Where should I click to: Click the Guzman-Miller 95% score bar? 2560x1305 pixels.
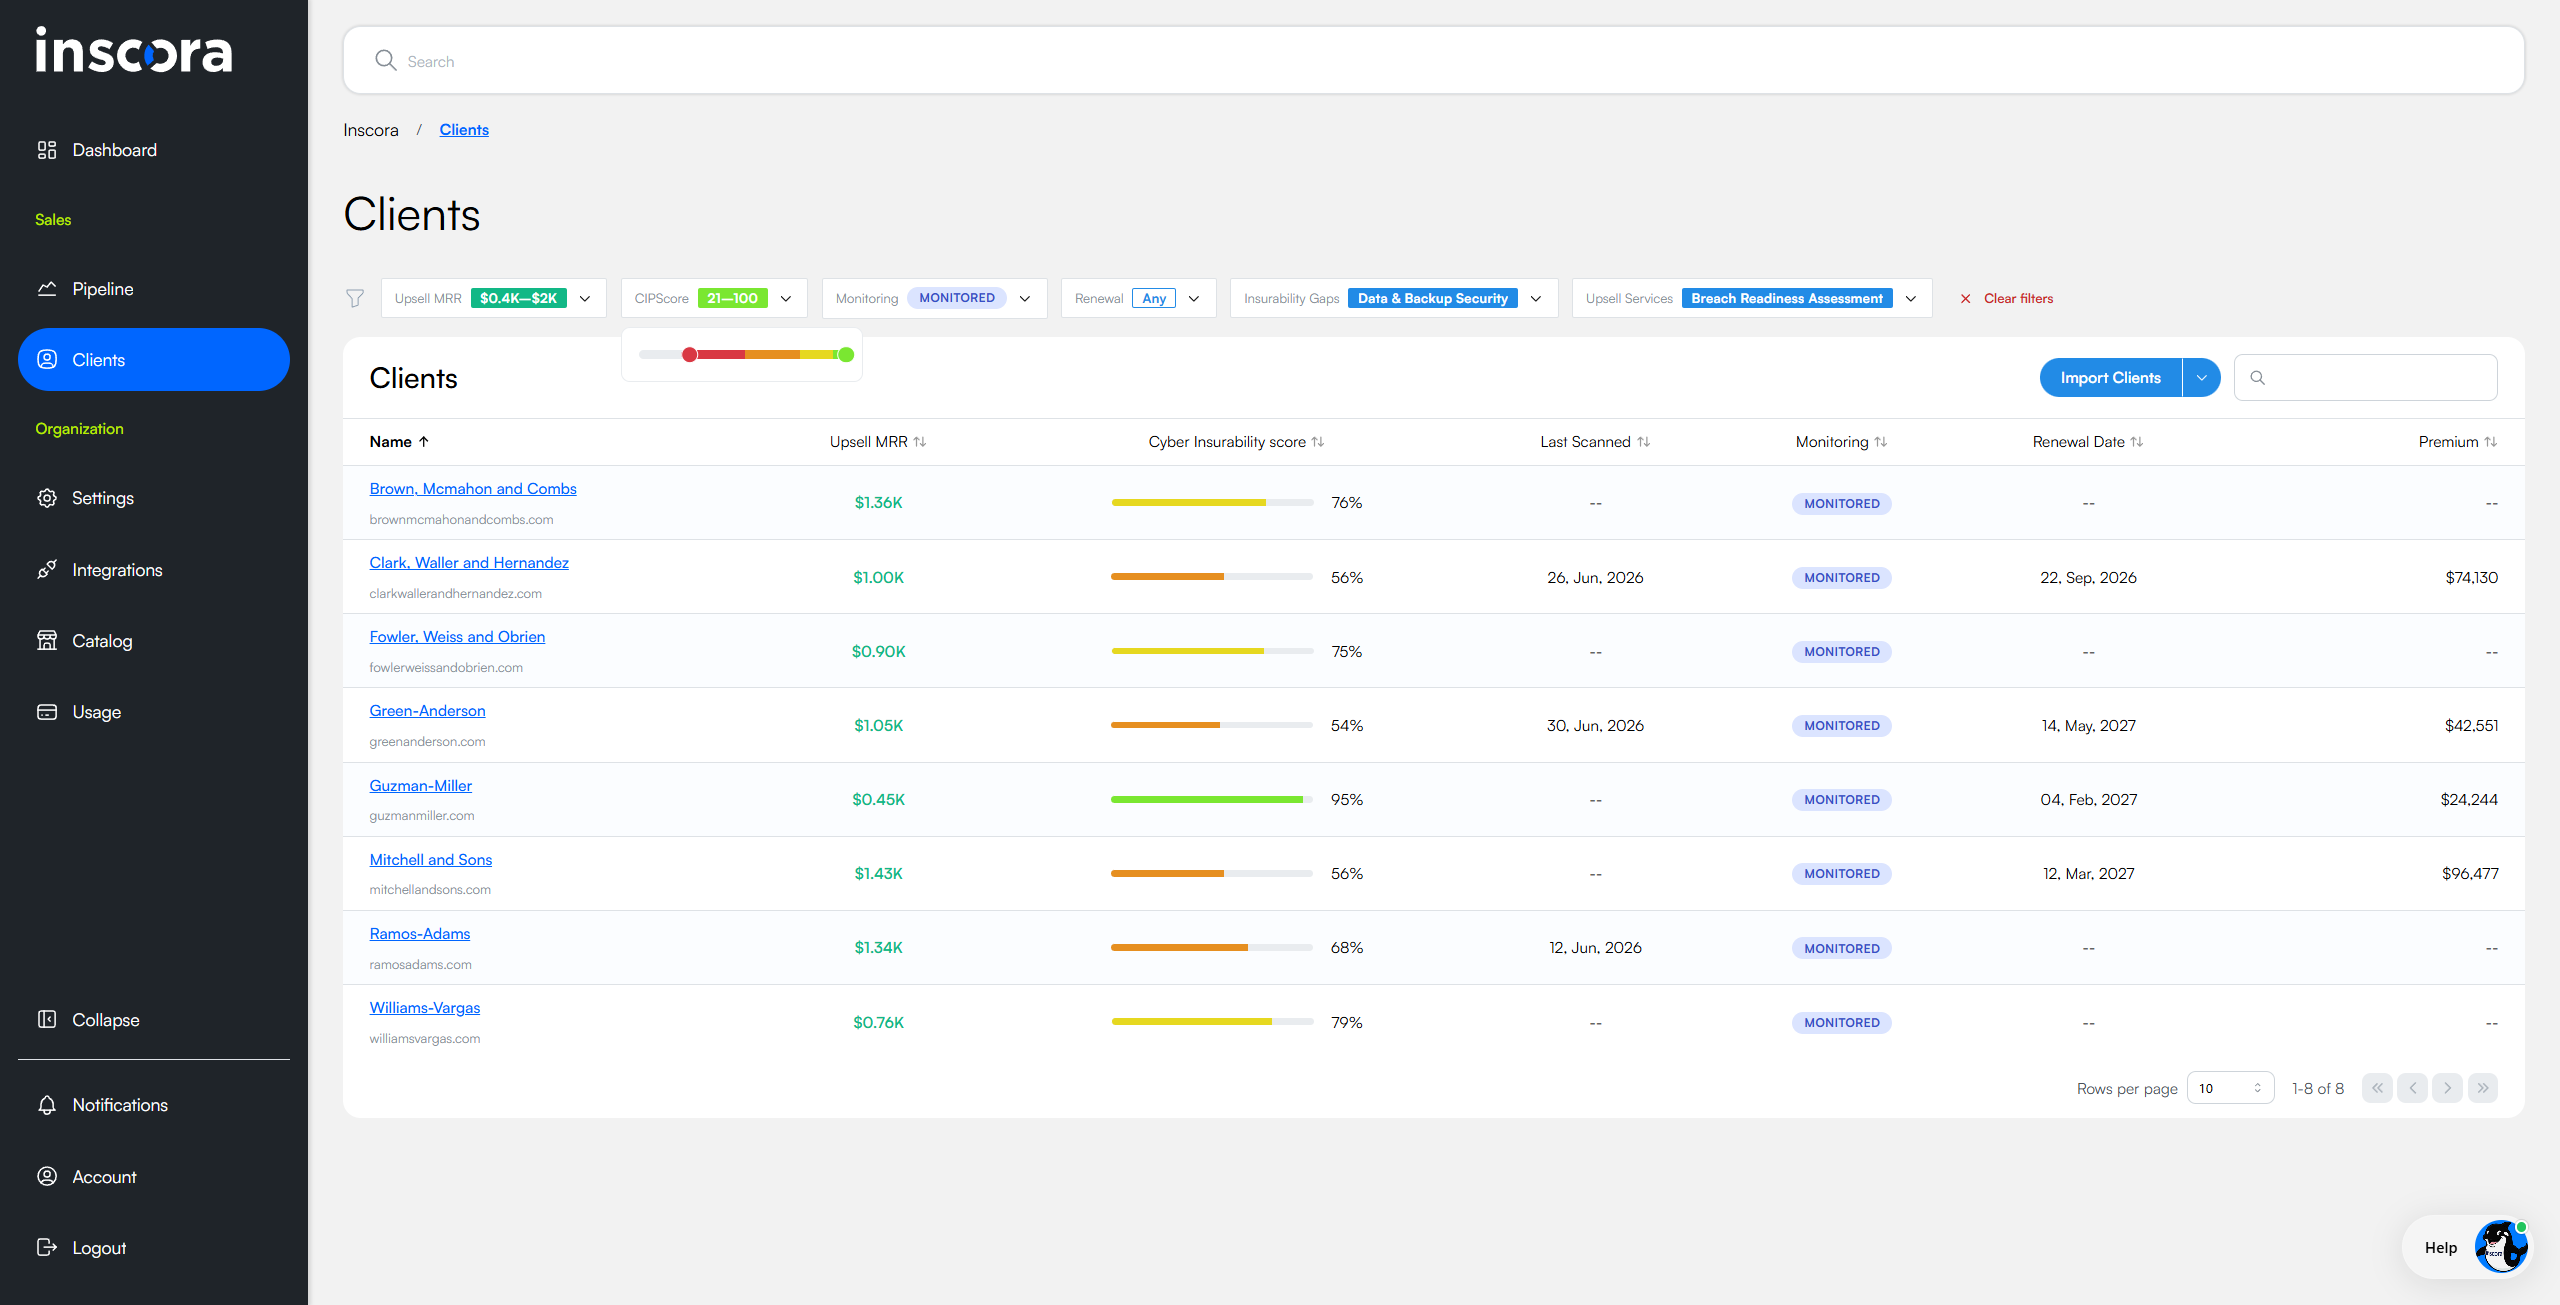click(x=1212, y=799)
